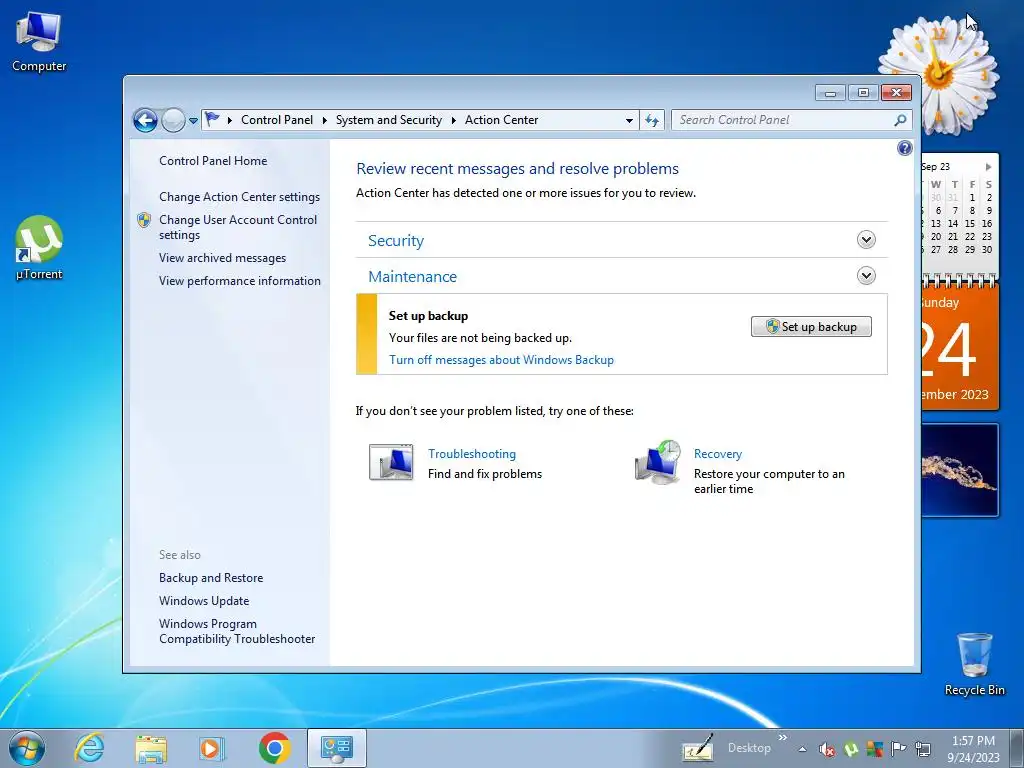
Task: Click the Maintenance section heading
Action: pos(413,276)
